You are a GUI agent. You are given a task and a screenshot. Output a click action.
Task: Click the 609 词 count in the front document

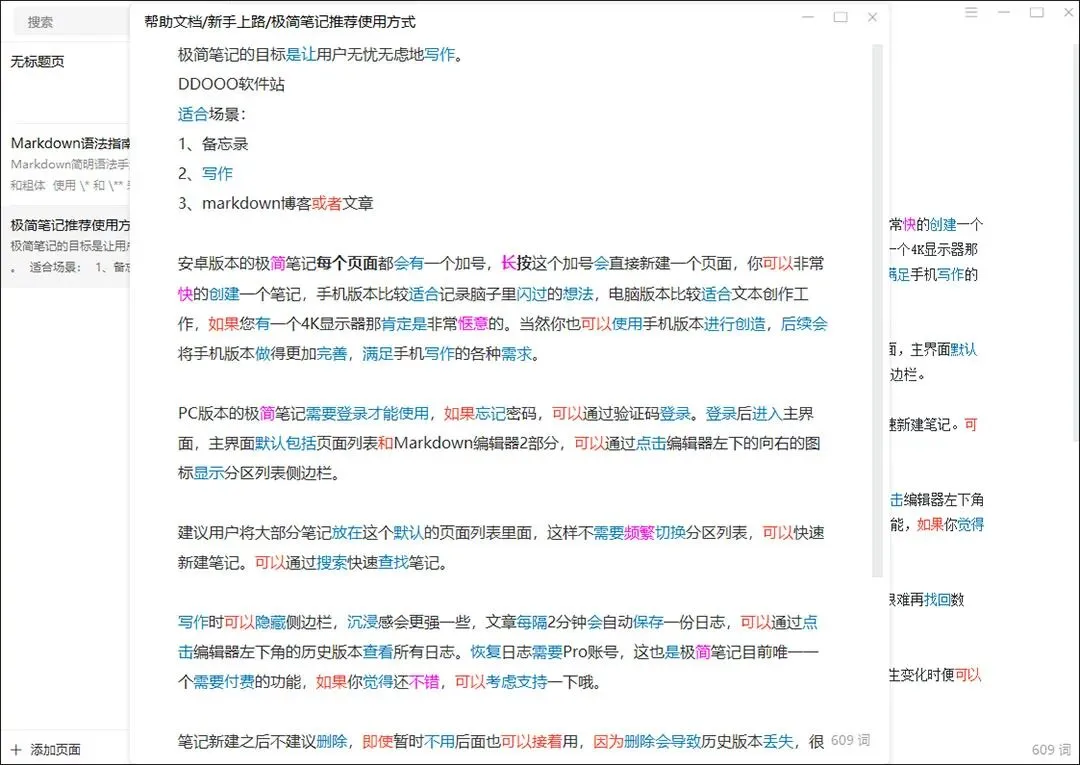850,740
